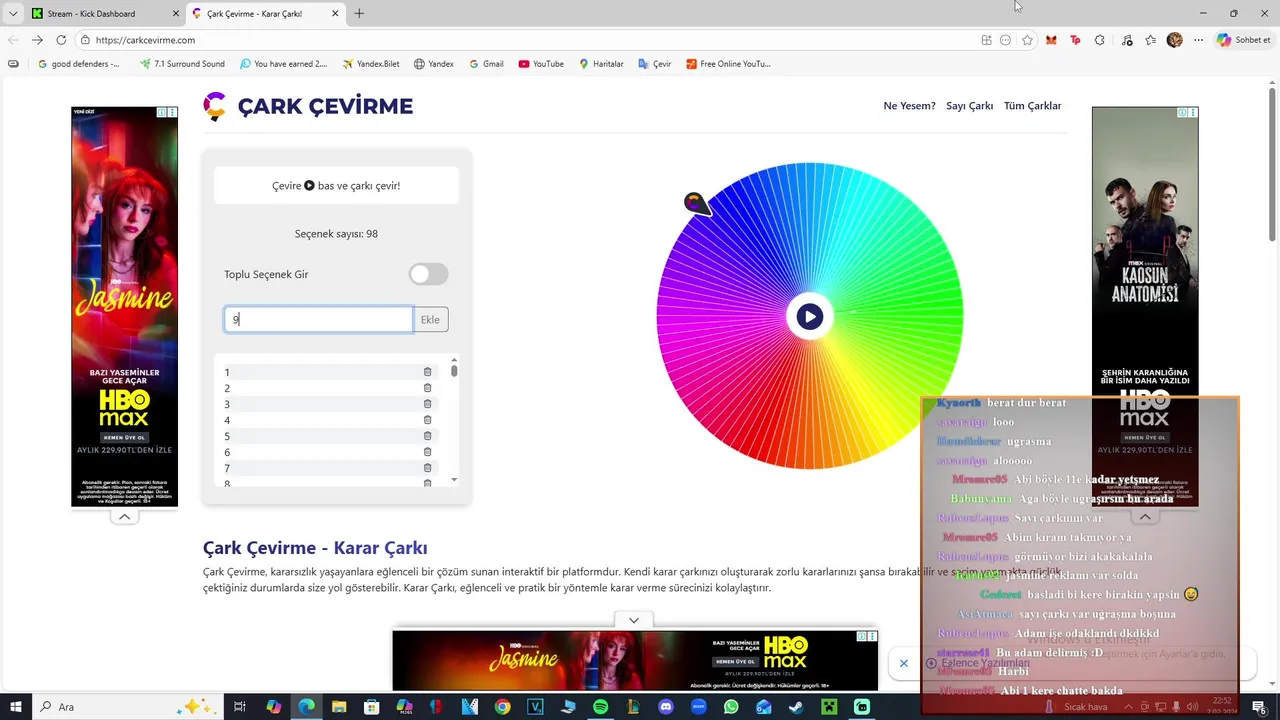Open the red Tp extension
Image resolution: width=1280 pixels, height=720 pixels.
tap(1075, 40)
